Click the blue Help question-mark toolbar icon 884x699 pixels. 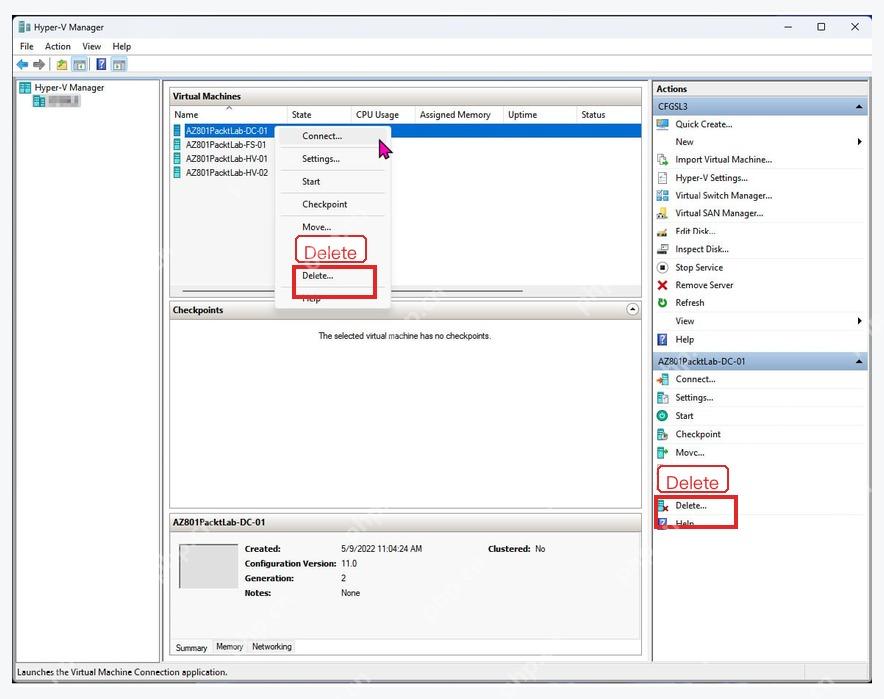point(101,65)
